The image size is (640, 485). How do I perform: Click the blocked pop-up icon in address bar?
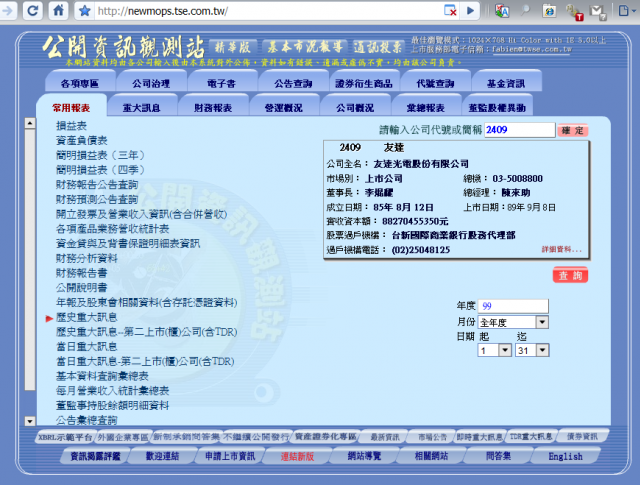[x=450, y=11]
